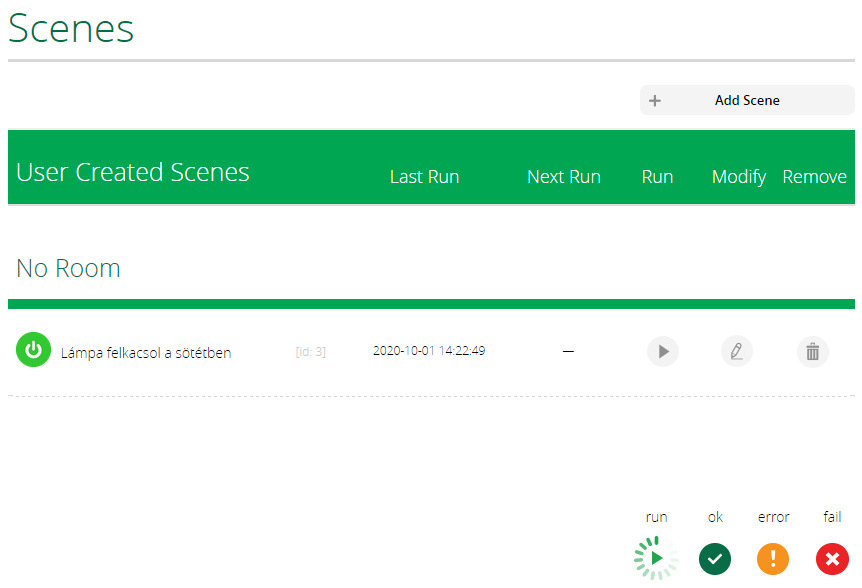Run the Lámpa felkacsol a sötétben scene
862x588 pixels.
[662, 351]
